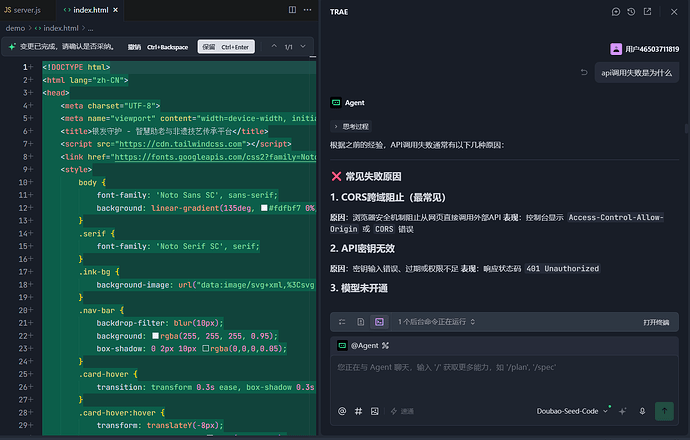Click the chat panel vertical scrollbar
690x440 pixels.
click(686, 128)
